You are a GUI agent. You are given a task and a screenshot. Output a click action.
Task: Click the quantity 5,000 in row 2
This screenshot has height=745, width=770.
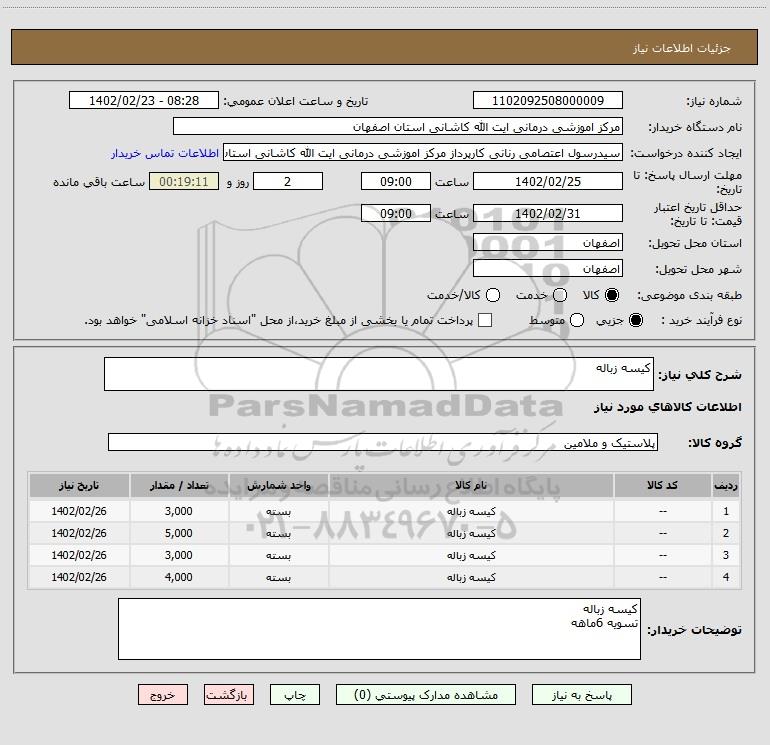tap(179, 533)
